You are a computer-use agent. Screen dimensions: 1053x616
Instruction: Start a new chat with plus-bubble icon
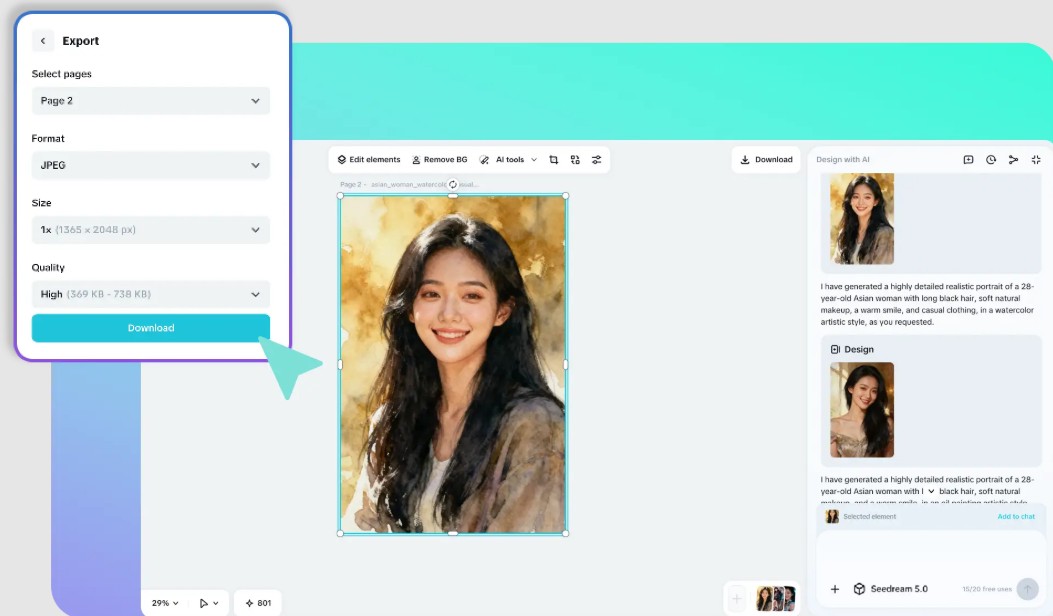[968, 160]
